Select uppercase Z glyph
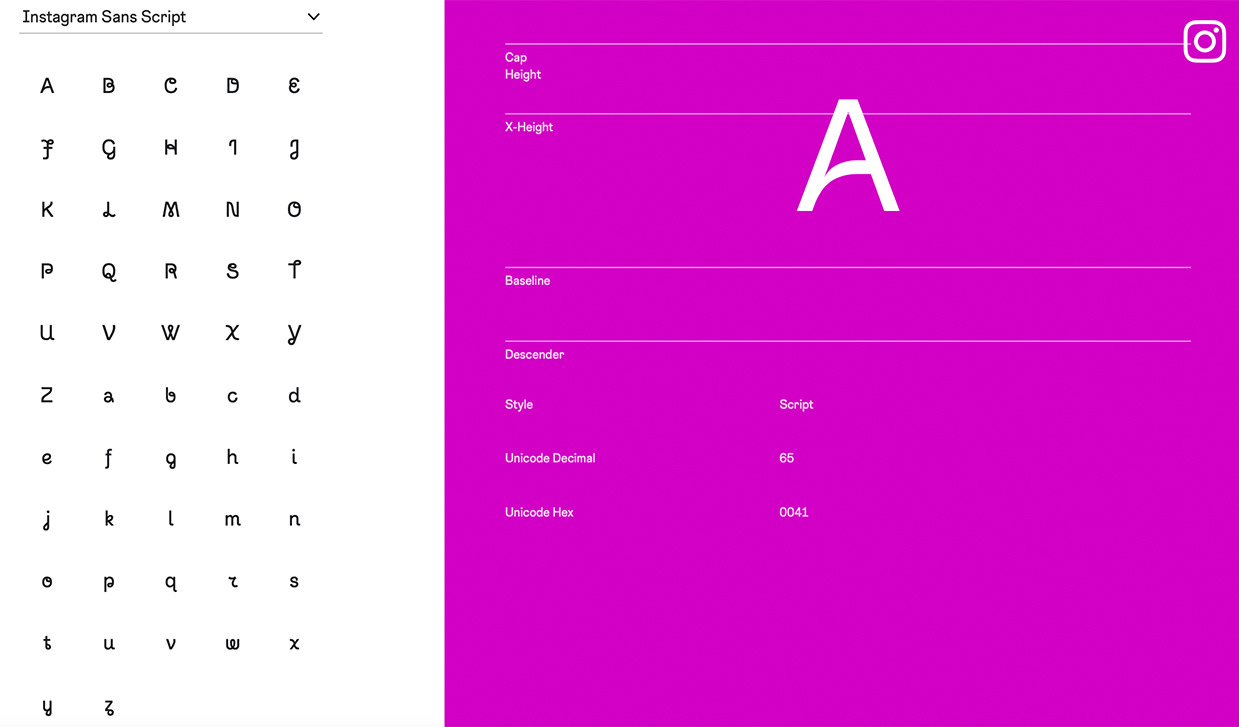This screenshot has width=1239, height=727. click(x=47, y=395)
